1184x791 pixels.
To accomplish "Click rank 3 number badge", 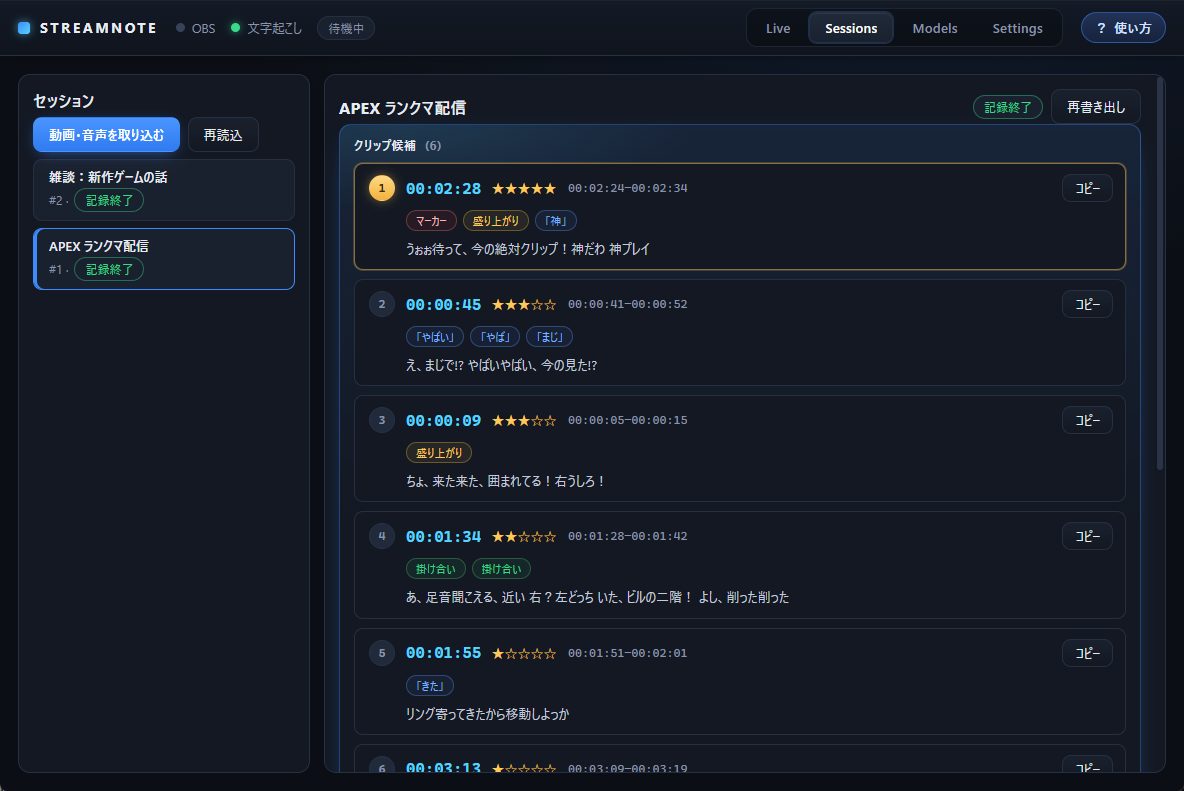I will 381,420.
